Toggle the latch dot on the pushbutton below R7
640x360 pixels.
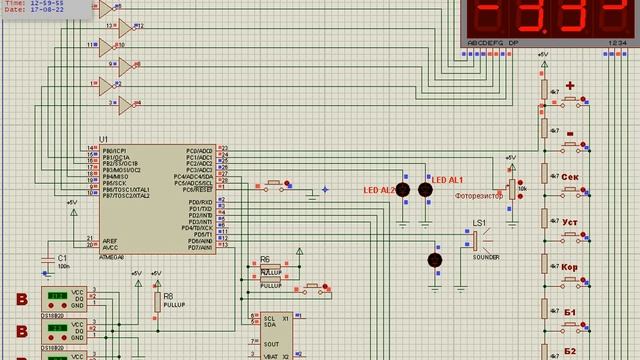[325, 287]
